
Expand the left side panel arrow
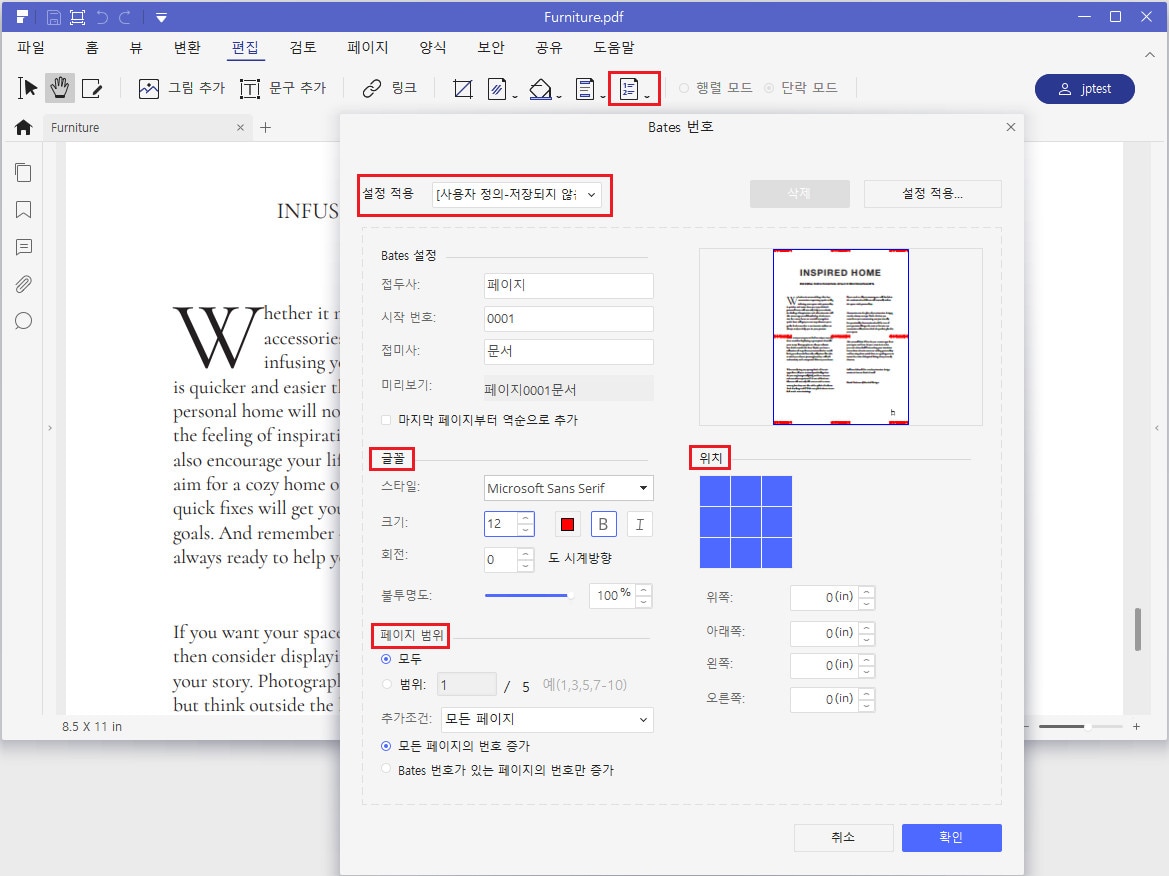[50, 428]
